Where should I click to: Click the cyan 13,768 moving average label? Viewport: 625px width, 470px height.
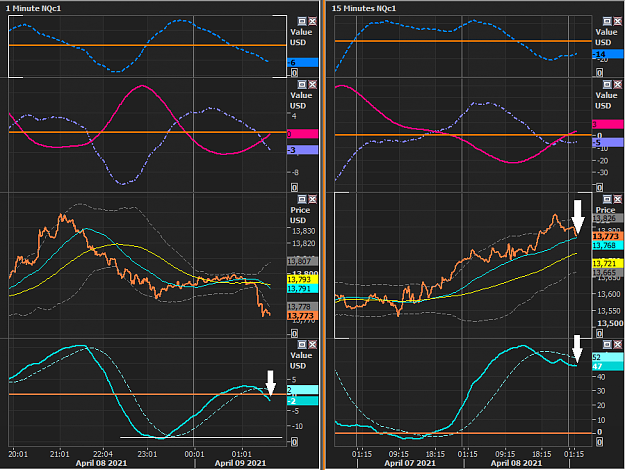pyautogui.click(x=607, y=246)
